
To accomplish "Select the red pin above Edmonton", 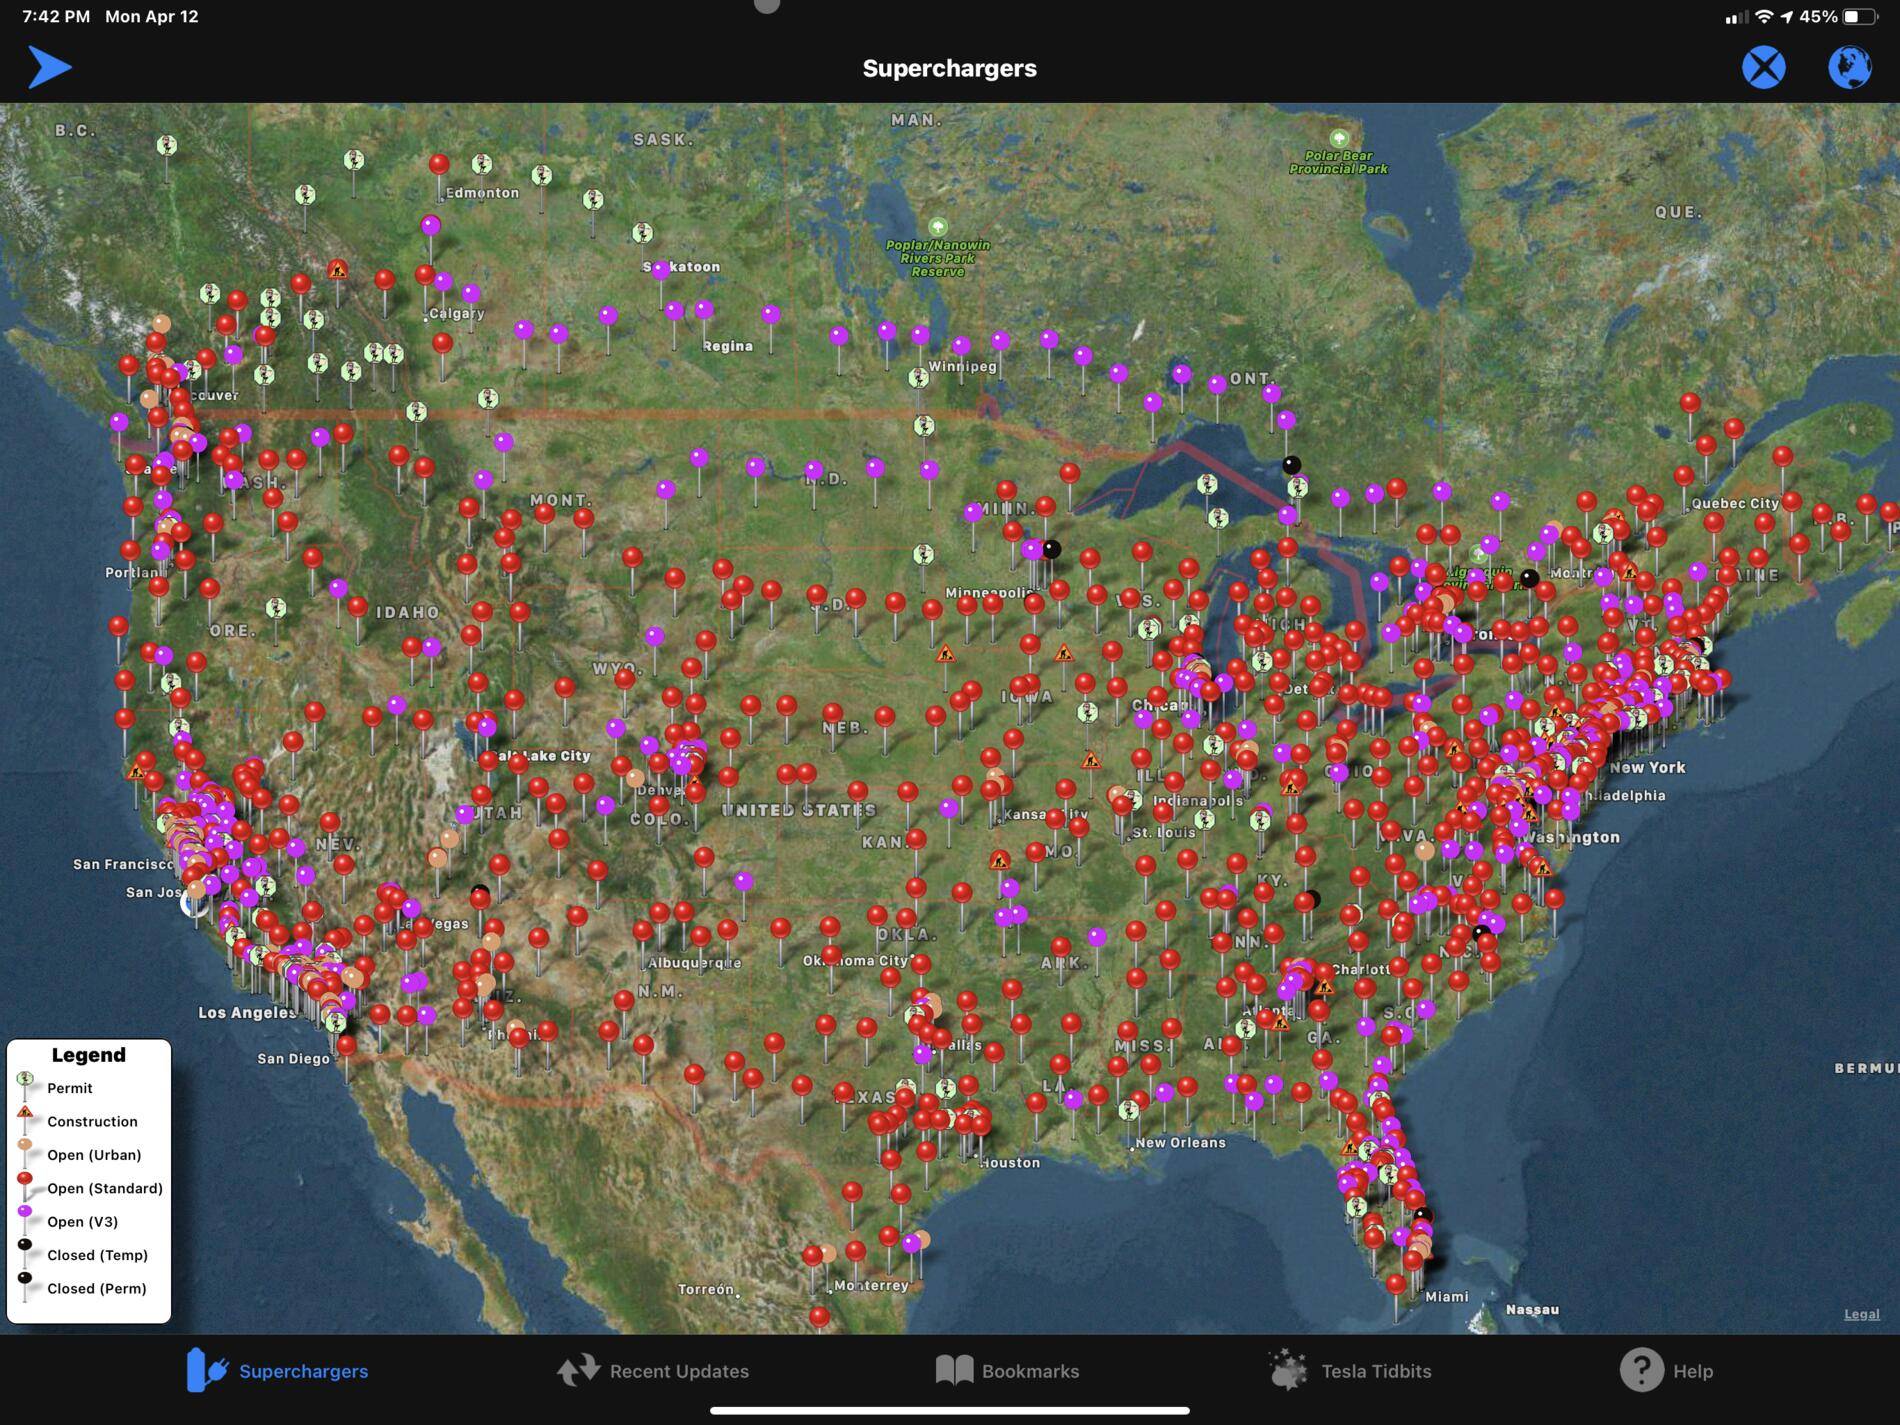I will coord(438,163).
